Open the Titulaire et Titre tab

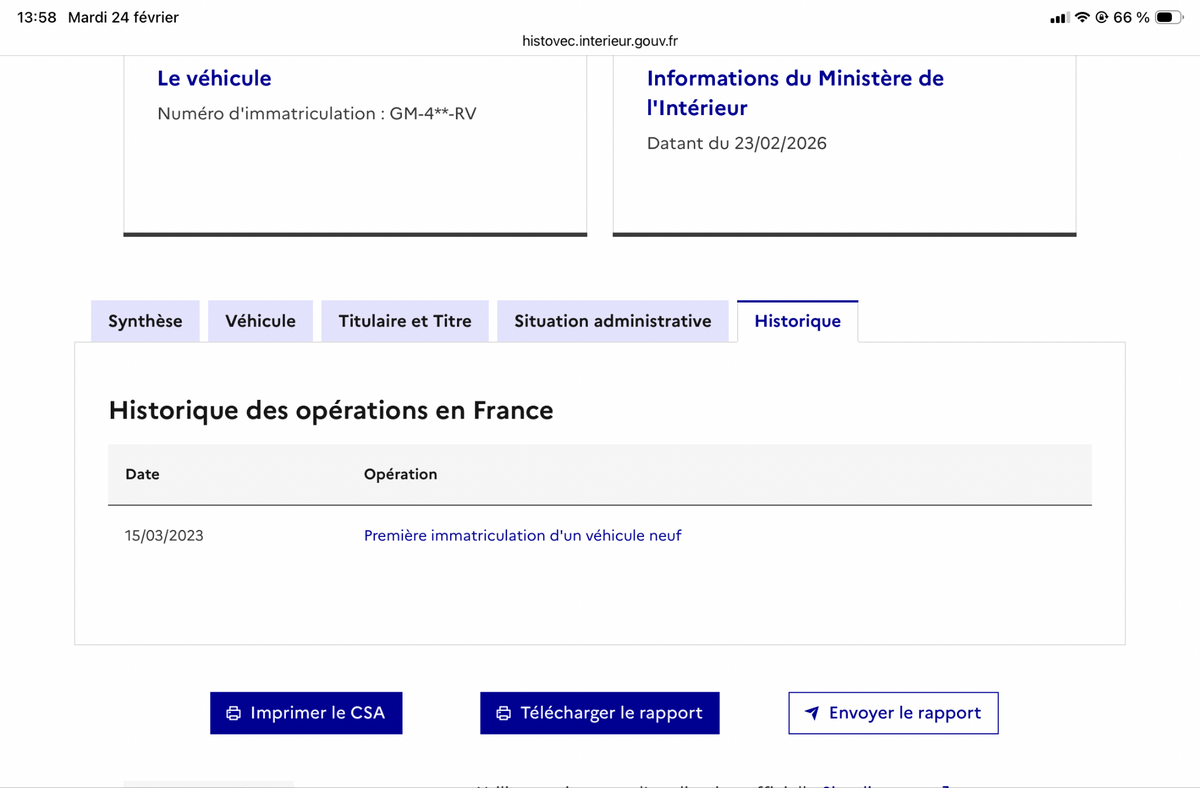point(405,321)
